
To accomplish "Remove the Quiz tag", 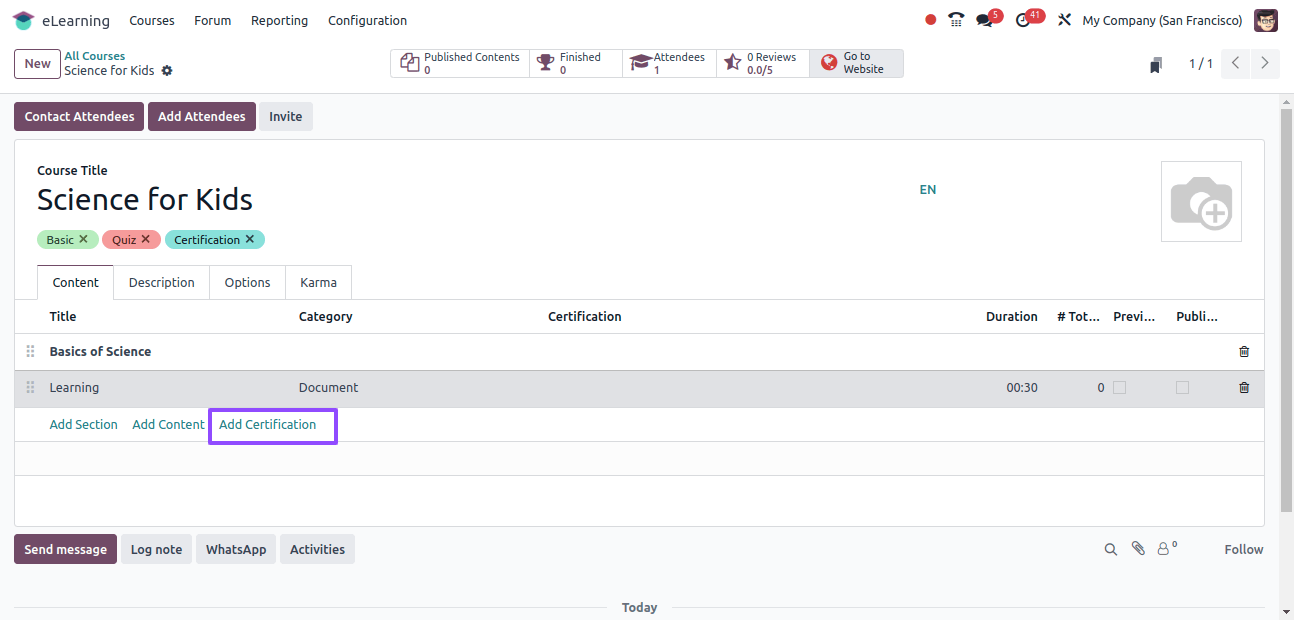I will coord(145,239).
